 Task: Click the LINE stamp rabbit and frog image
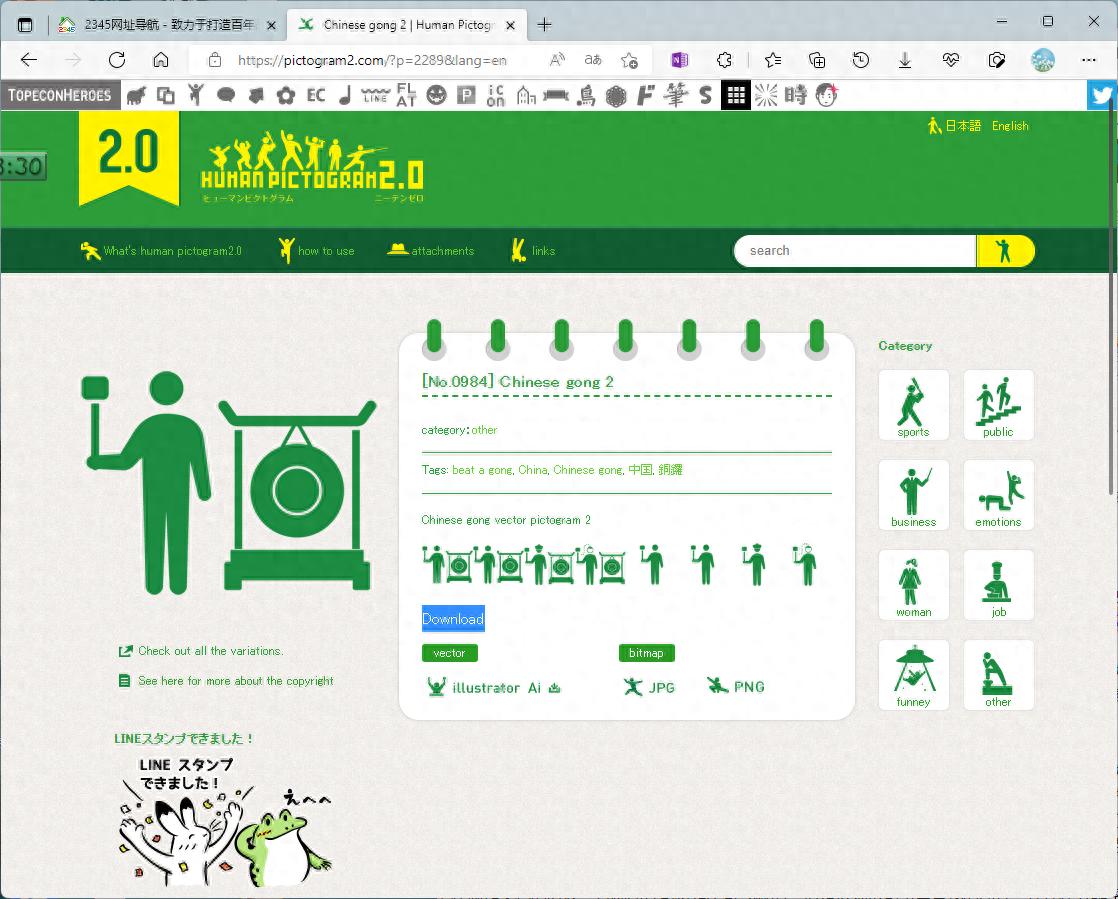(225, 821)
